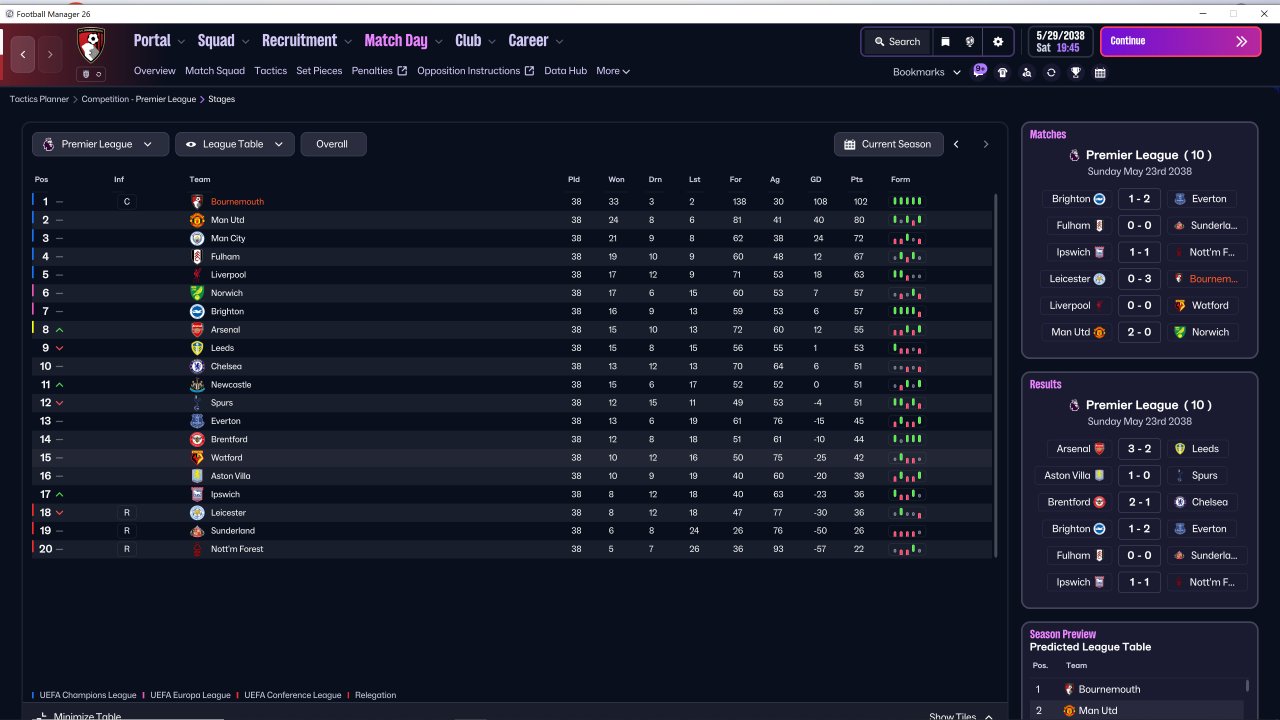Open the calendar icon in the shortcut row
1280x720 pixels.
point(1100,72)
